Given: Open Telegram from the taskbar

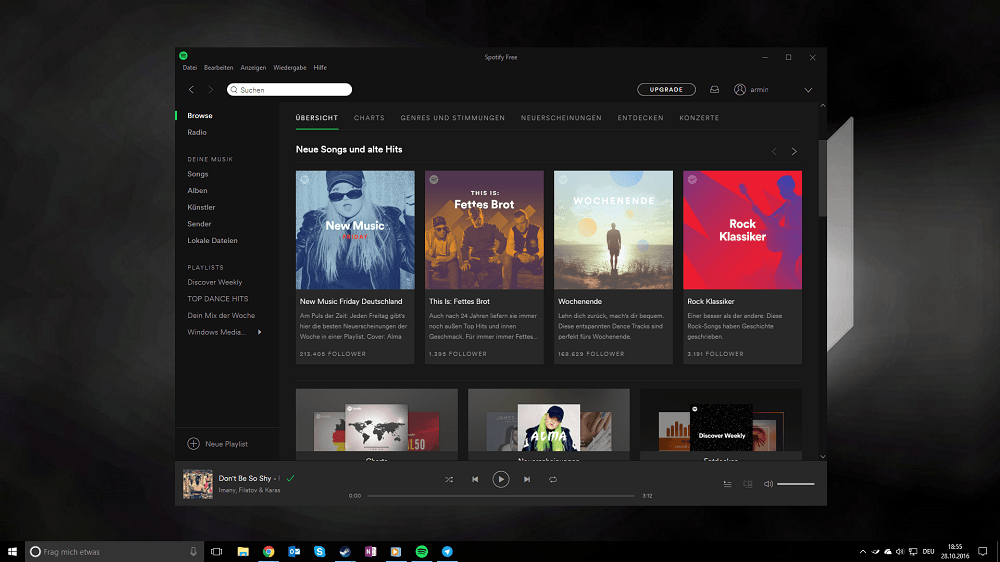Looking at the screenshot, I should point(447,552).
